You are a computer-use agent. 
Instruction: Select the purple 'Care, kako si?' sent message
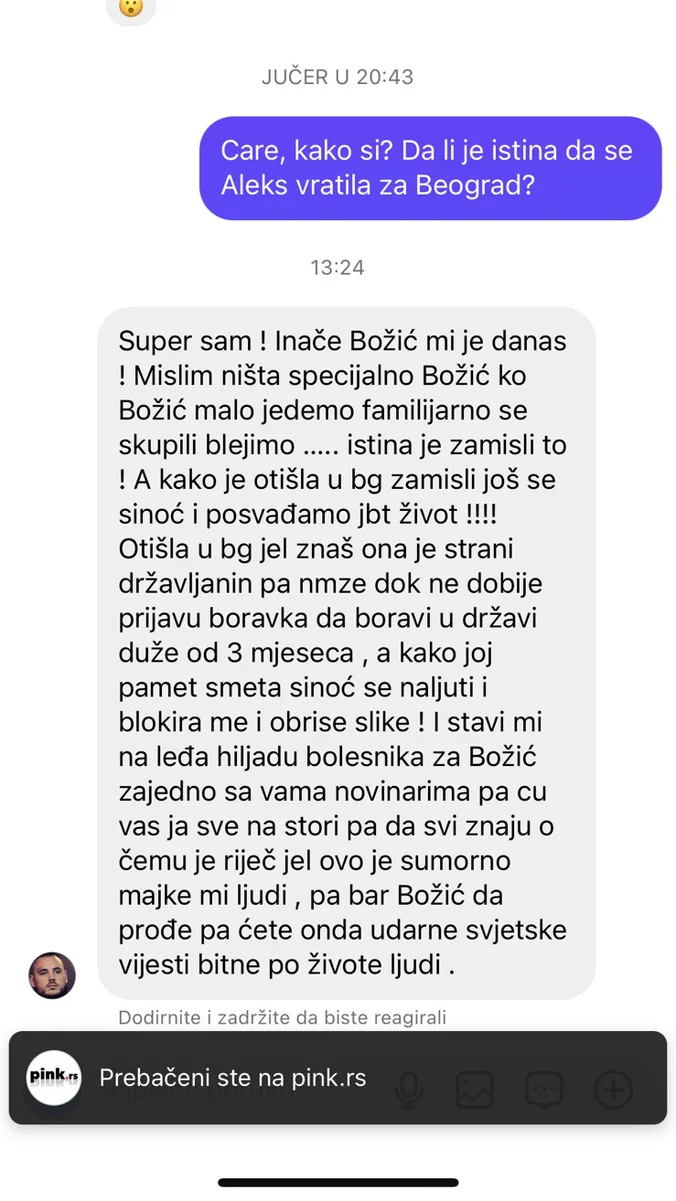[x=430, y=168]
